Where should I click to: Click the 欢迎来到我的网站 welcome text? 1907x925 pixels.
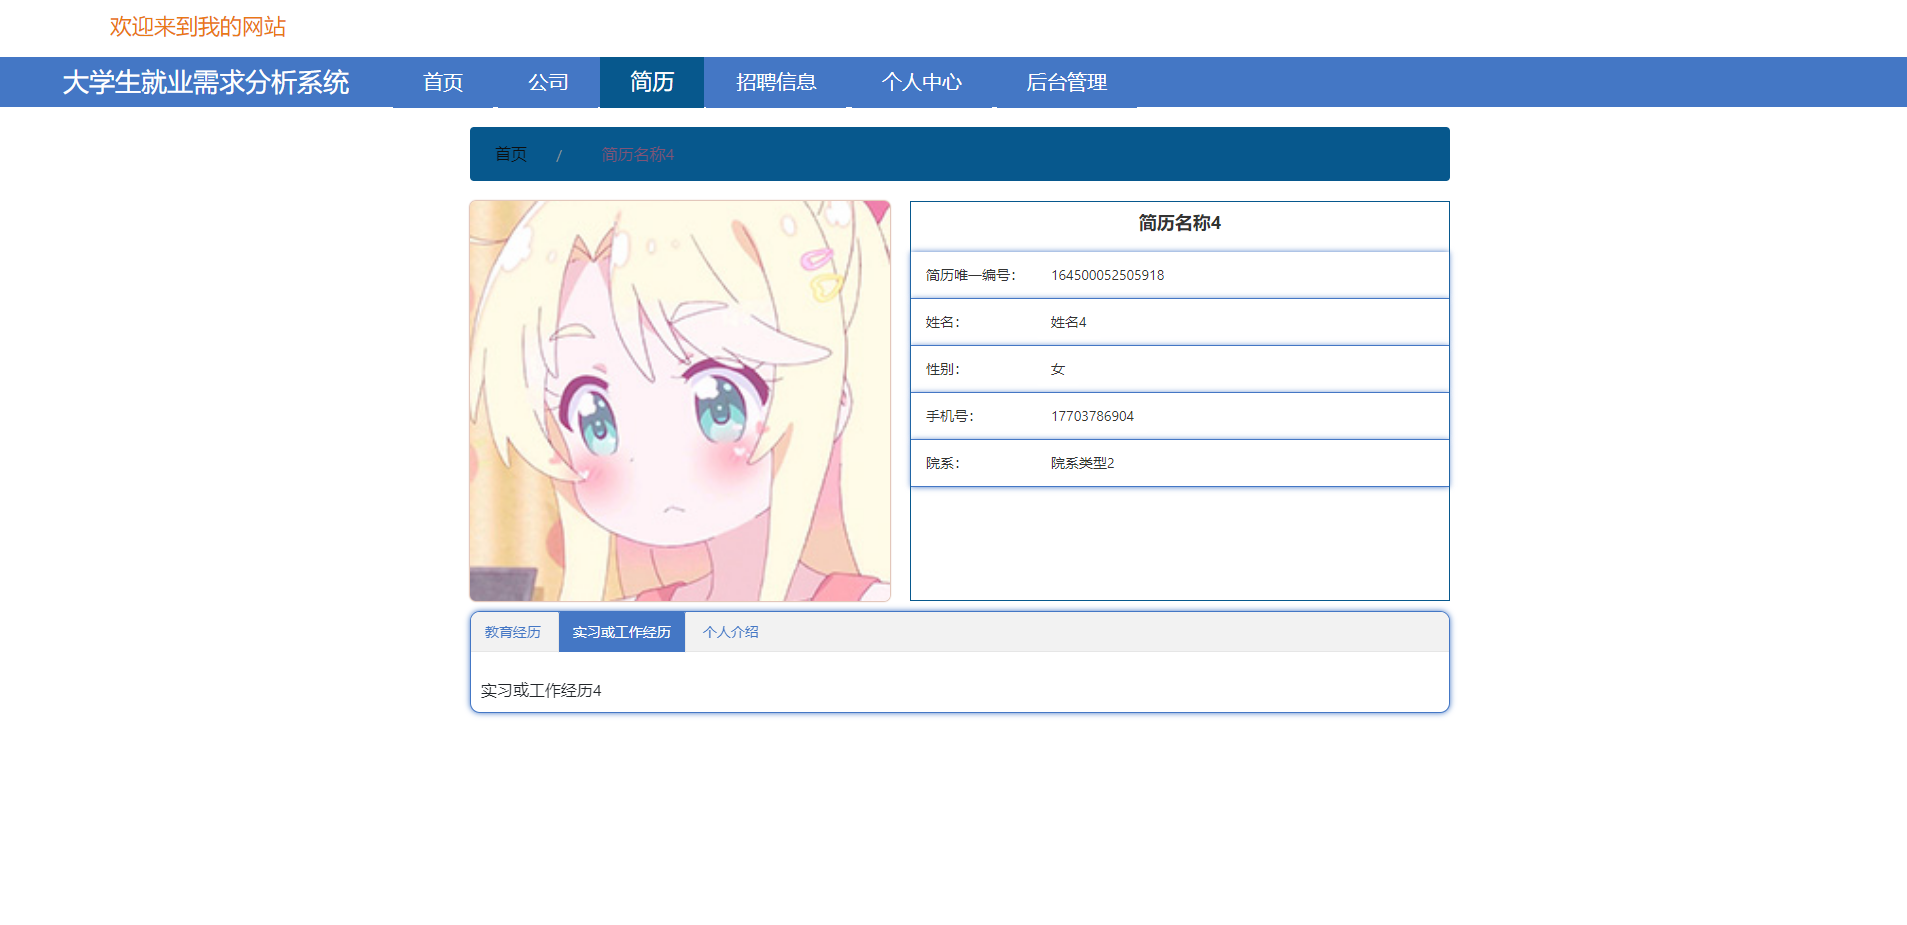(198, 27)
